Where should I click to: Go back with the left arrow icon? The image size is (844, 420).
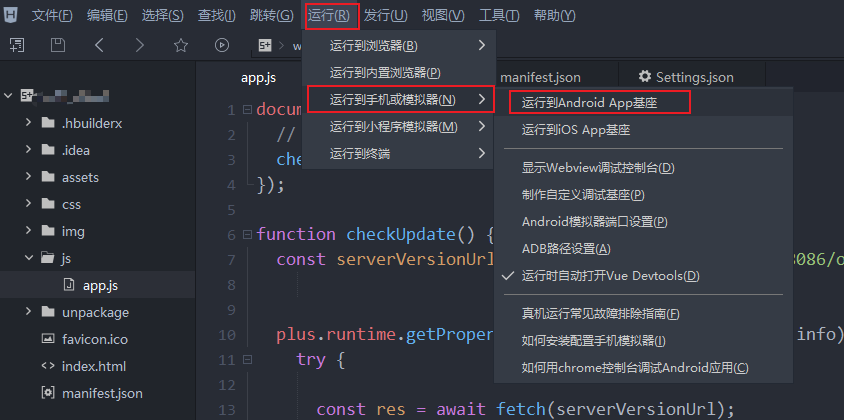[99, 45]
